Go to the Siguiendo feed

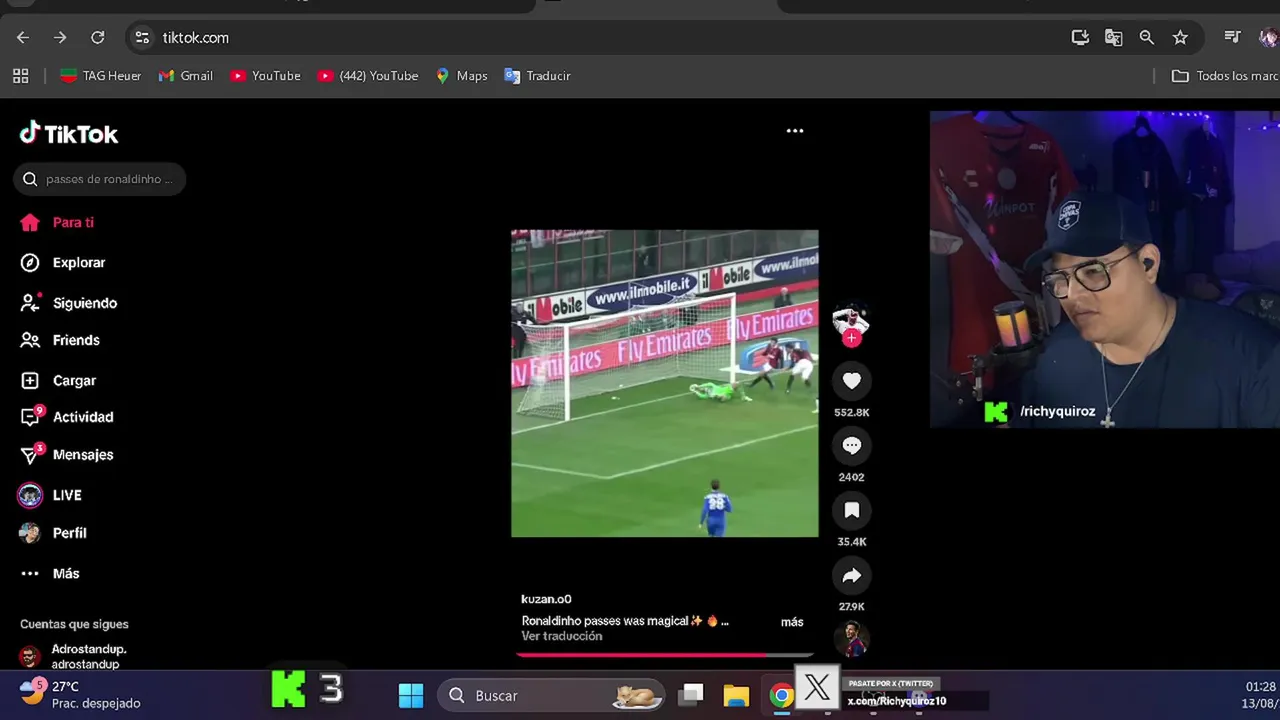coord(69,302)
